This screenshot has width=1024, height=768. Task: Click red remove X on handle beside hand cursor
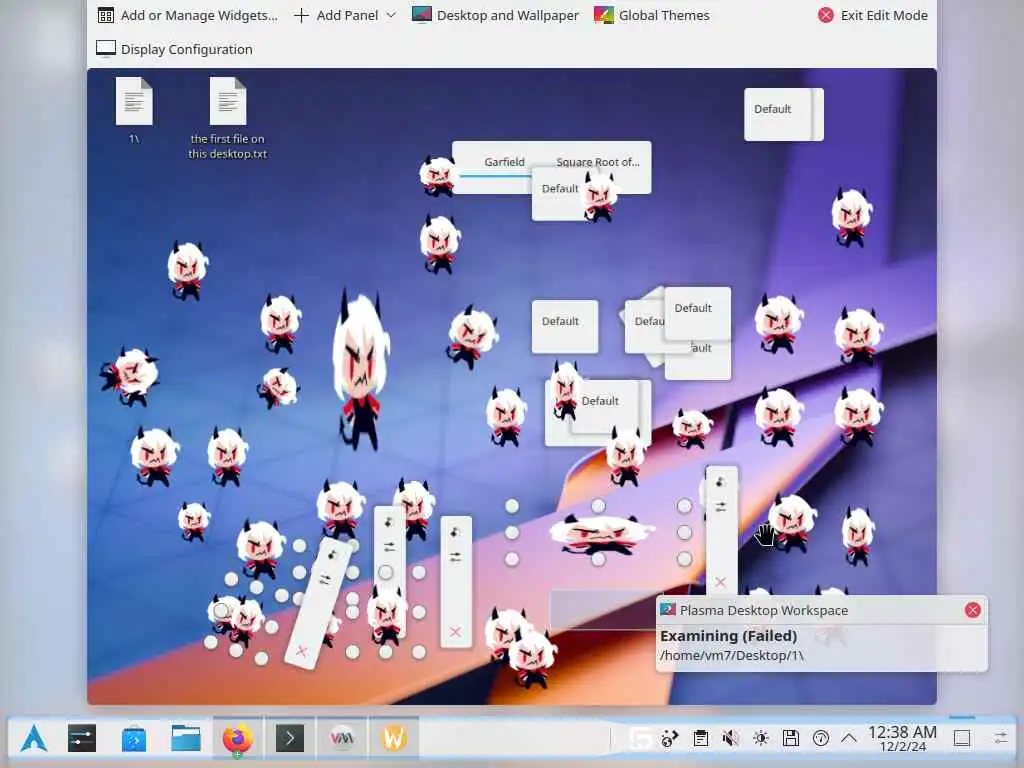[x=720, y=582]
